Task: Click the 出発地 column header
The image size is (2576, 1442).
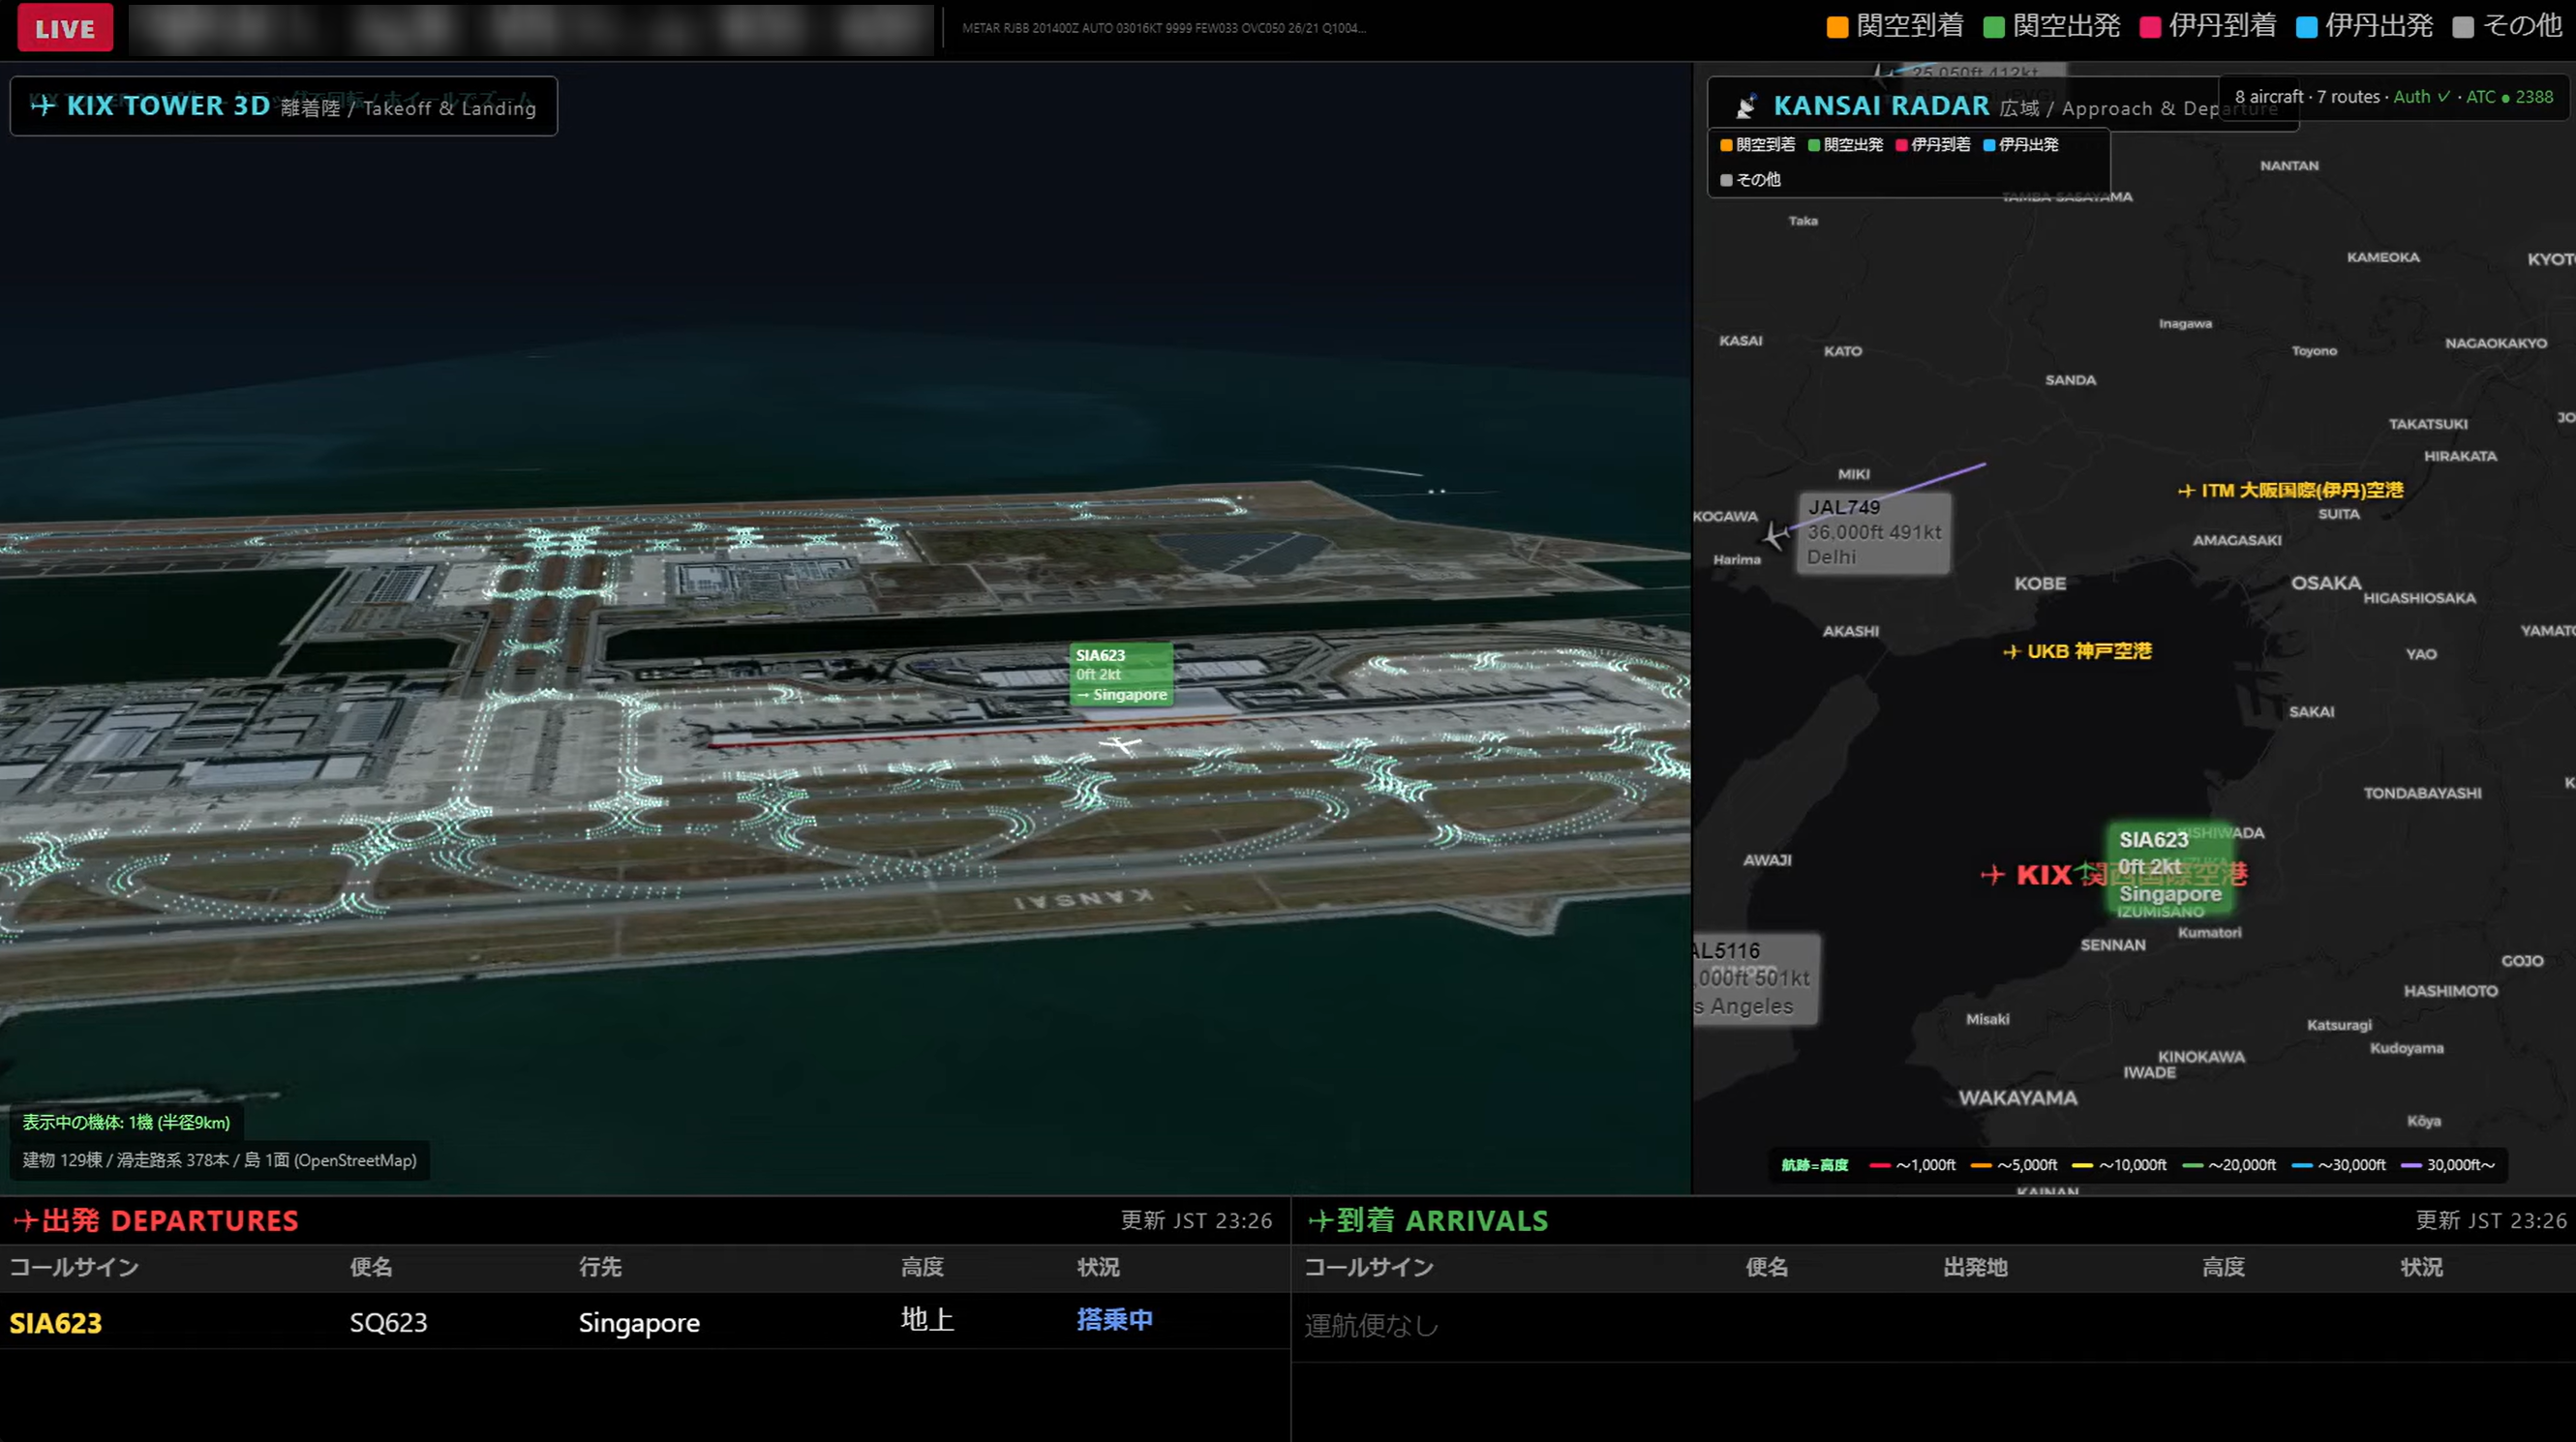Action: pyautogui.click(x=1975, y=1267)
